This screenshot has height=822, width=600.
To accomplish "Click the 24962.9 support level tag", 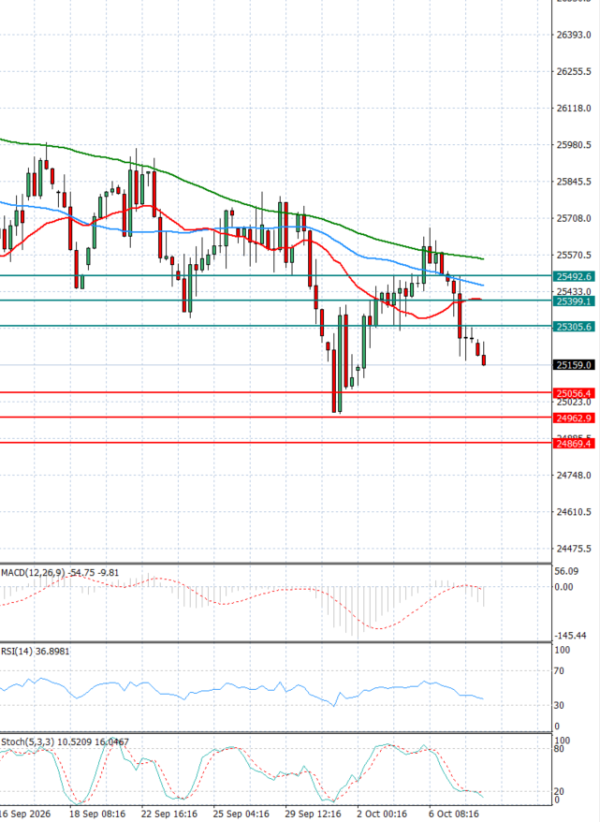I will pos(574,418).
